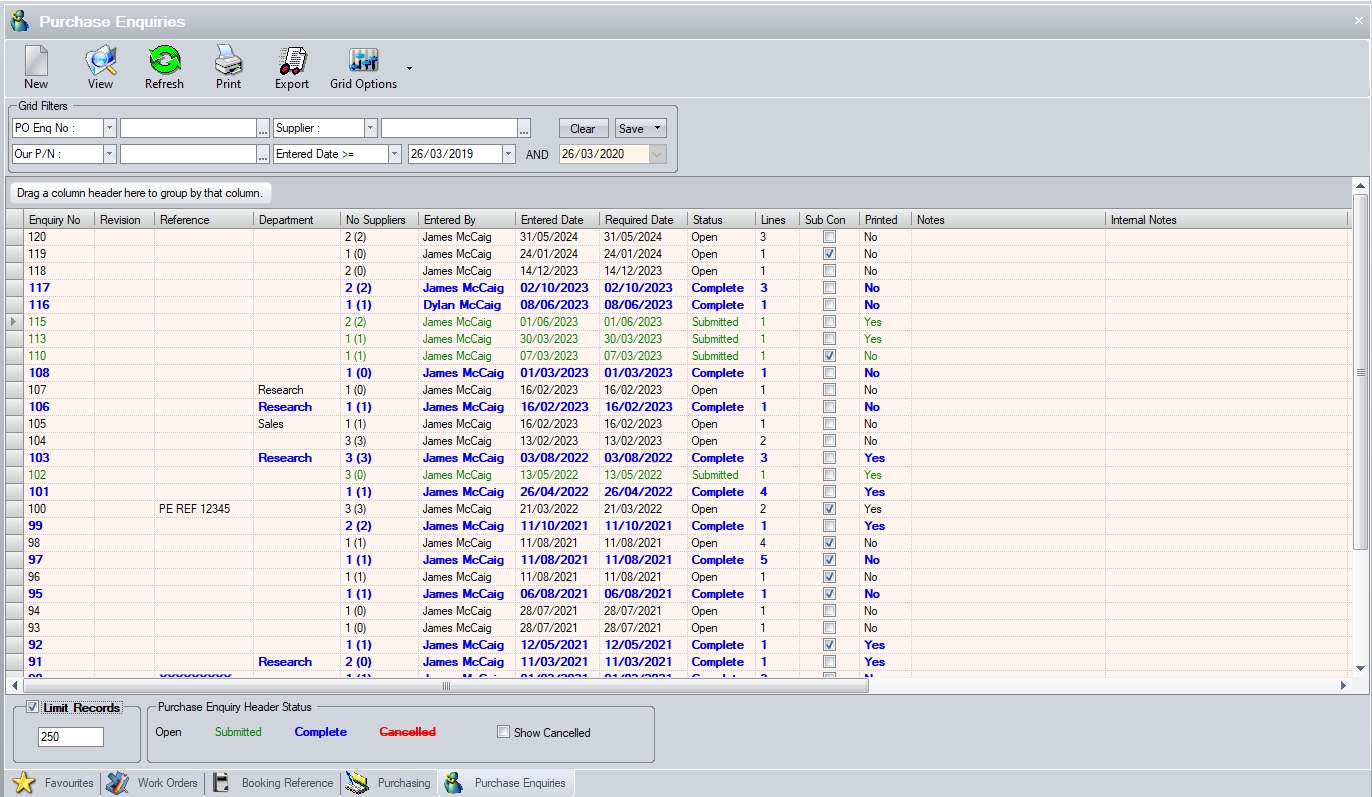This screenshot has width=1372, height=797.
Task: Expand the PO Enq No filter dropdown
Action: point(109,129)
